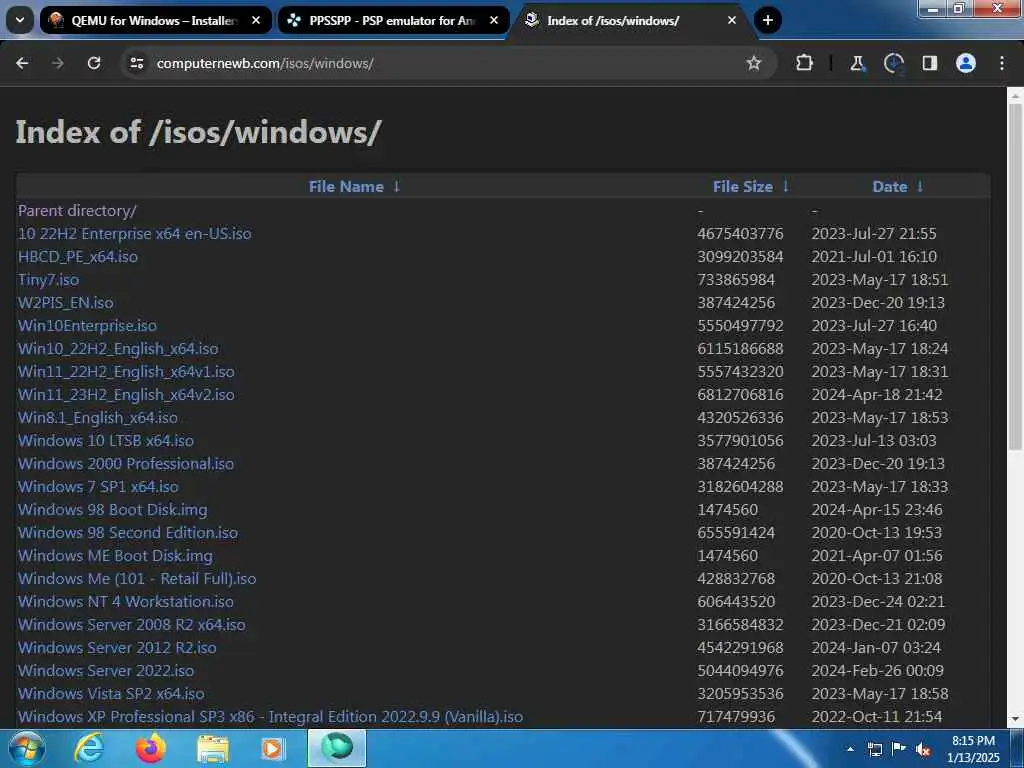Download Windows Vista SP2 x64.iso
Screen dimensions: 1024x768
coord(111,694)
